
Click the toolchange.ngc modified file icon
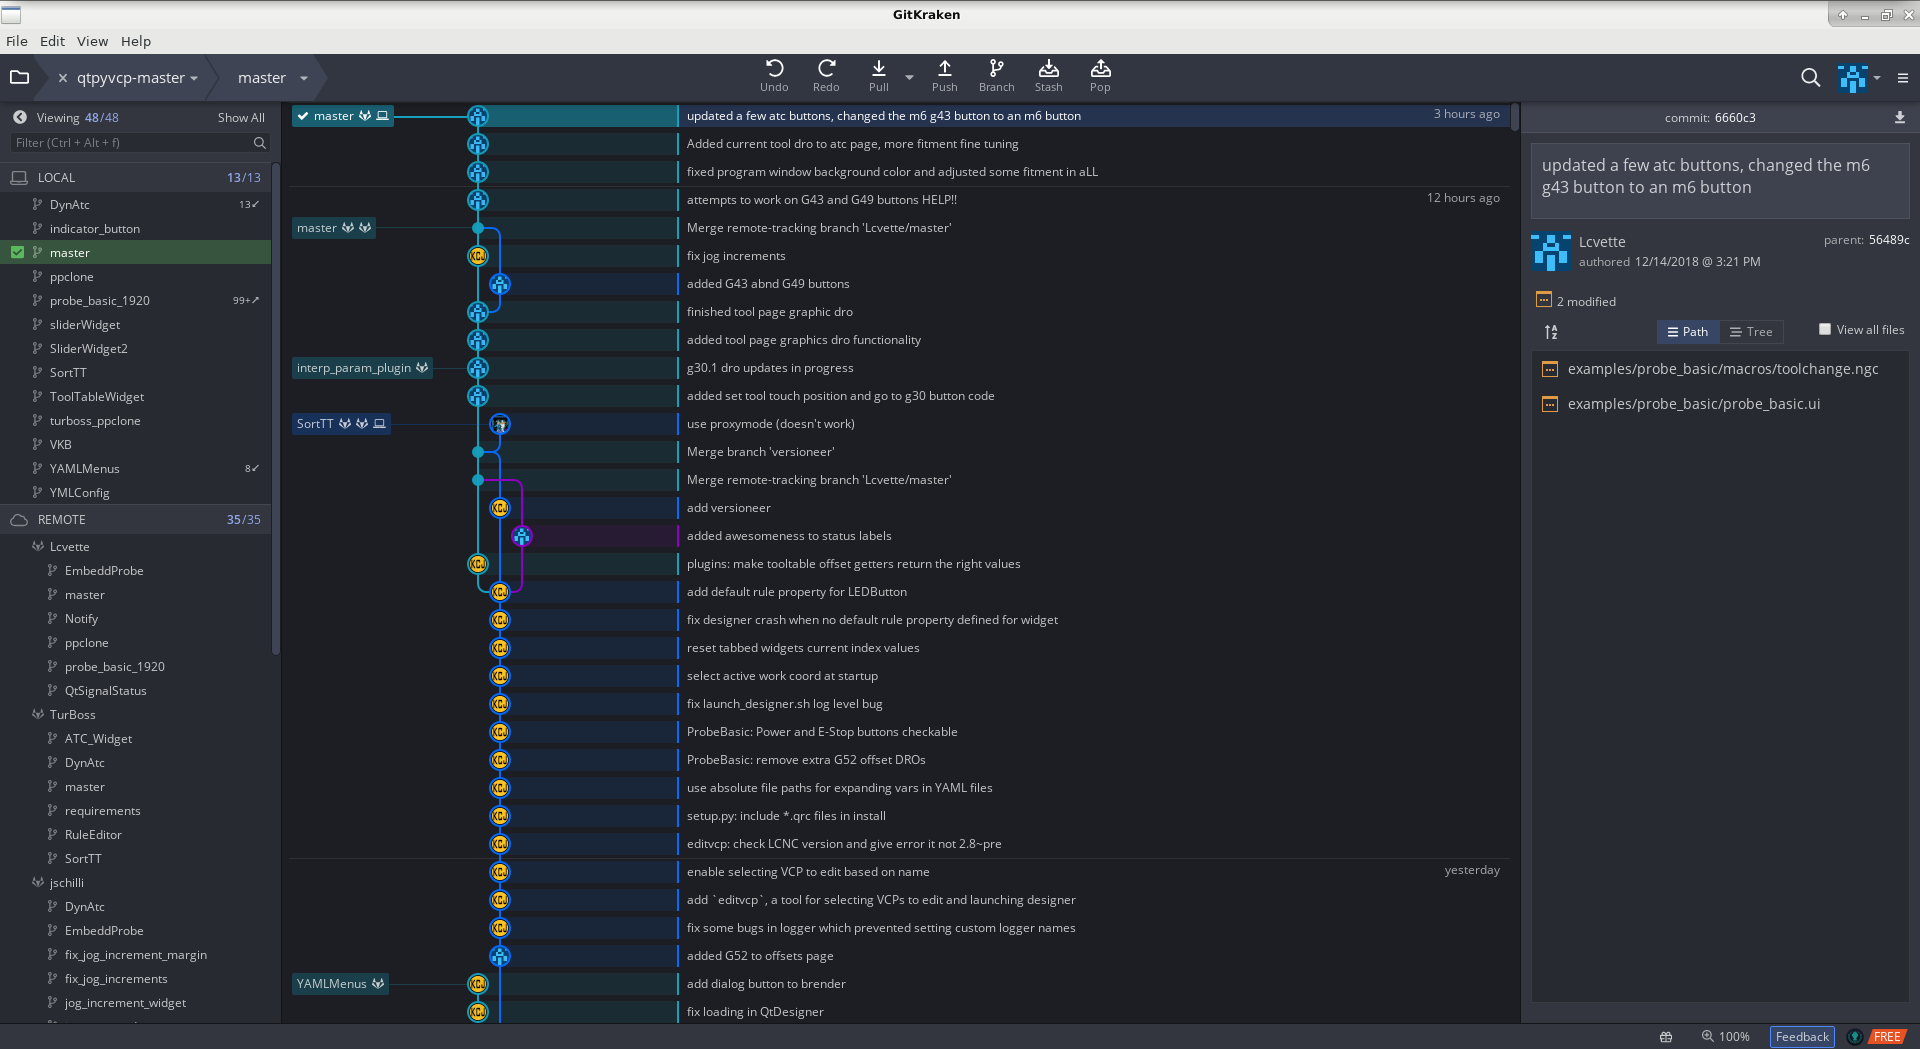click(x=1550, y=369)
